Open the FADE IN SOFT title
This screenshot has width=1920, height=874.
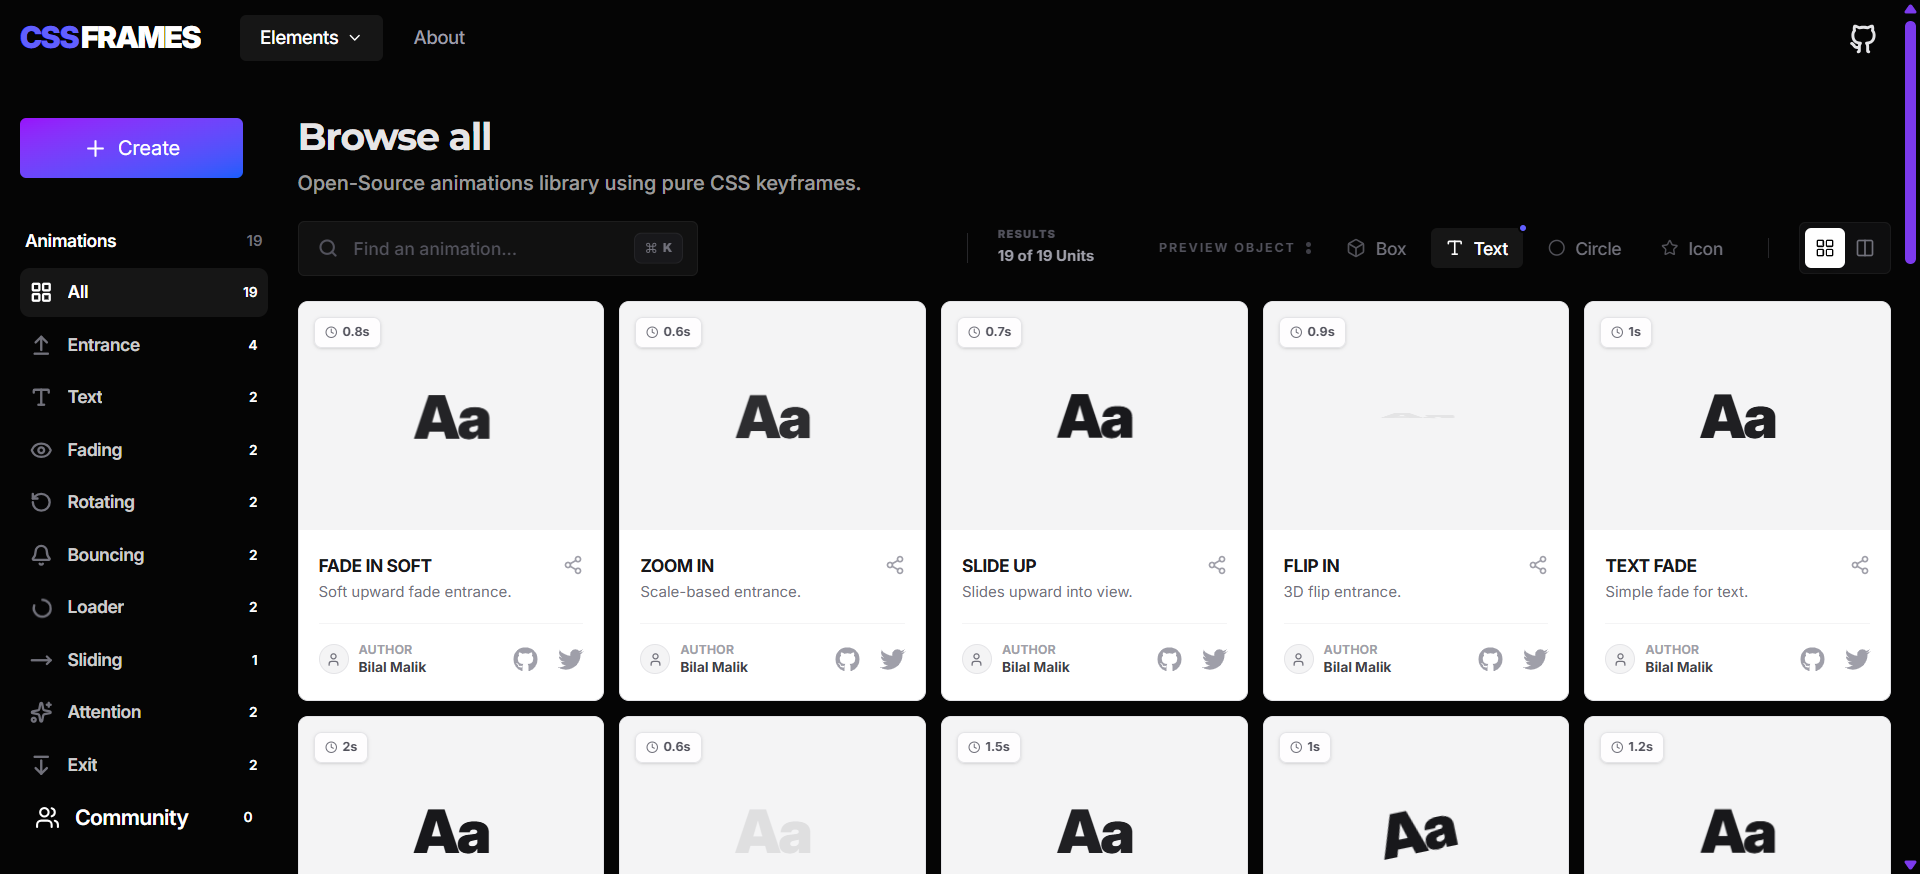pos(375,566)
